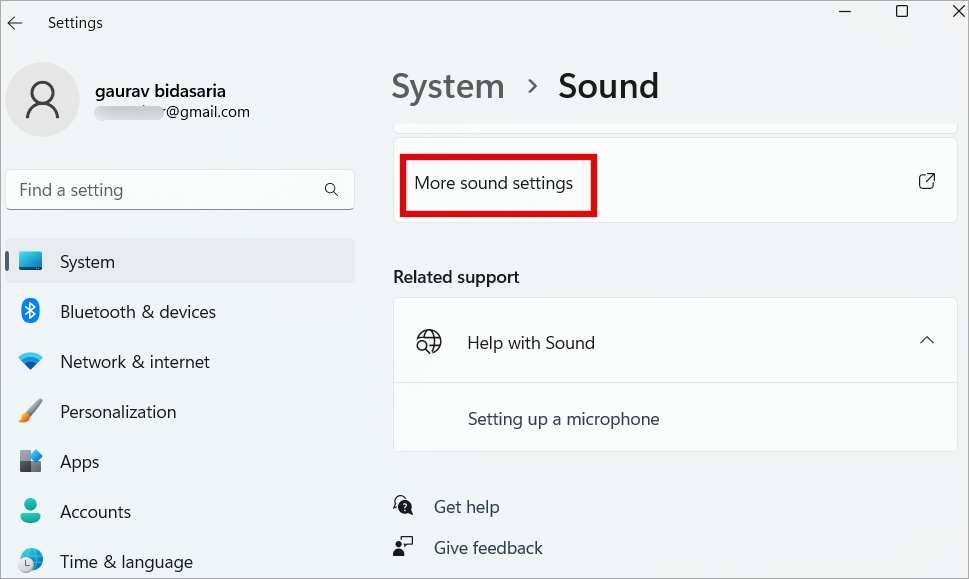The width and height of the screenshot is (969, 579).
Task: Click the Give feedback link
Action: pos(488,548)
